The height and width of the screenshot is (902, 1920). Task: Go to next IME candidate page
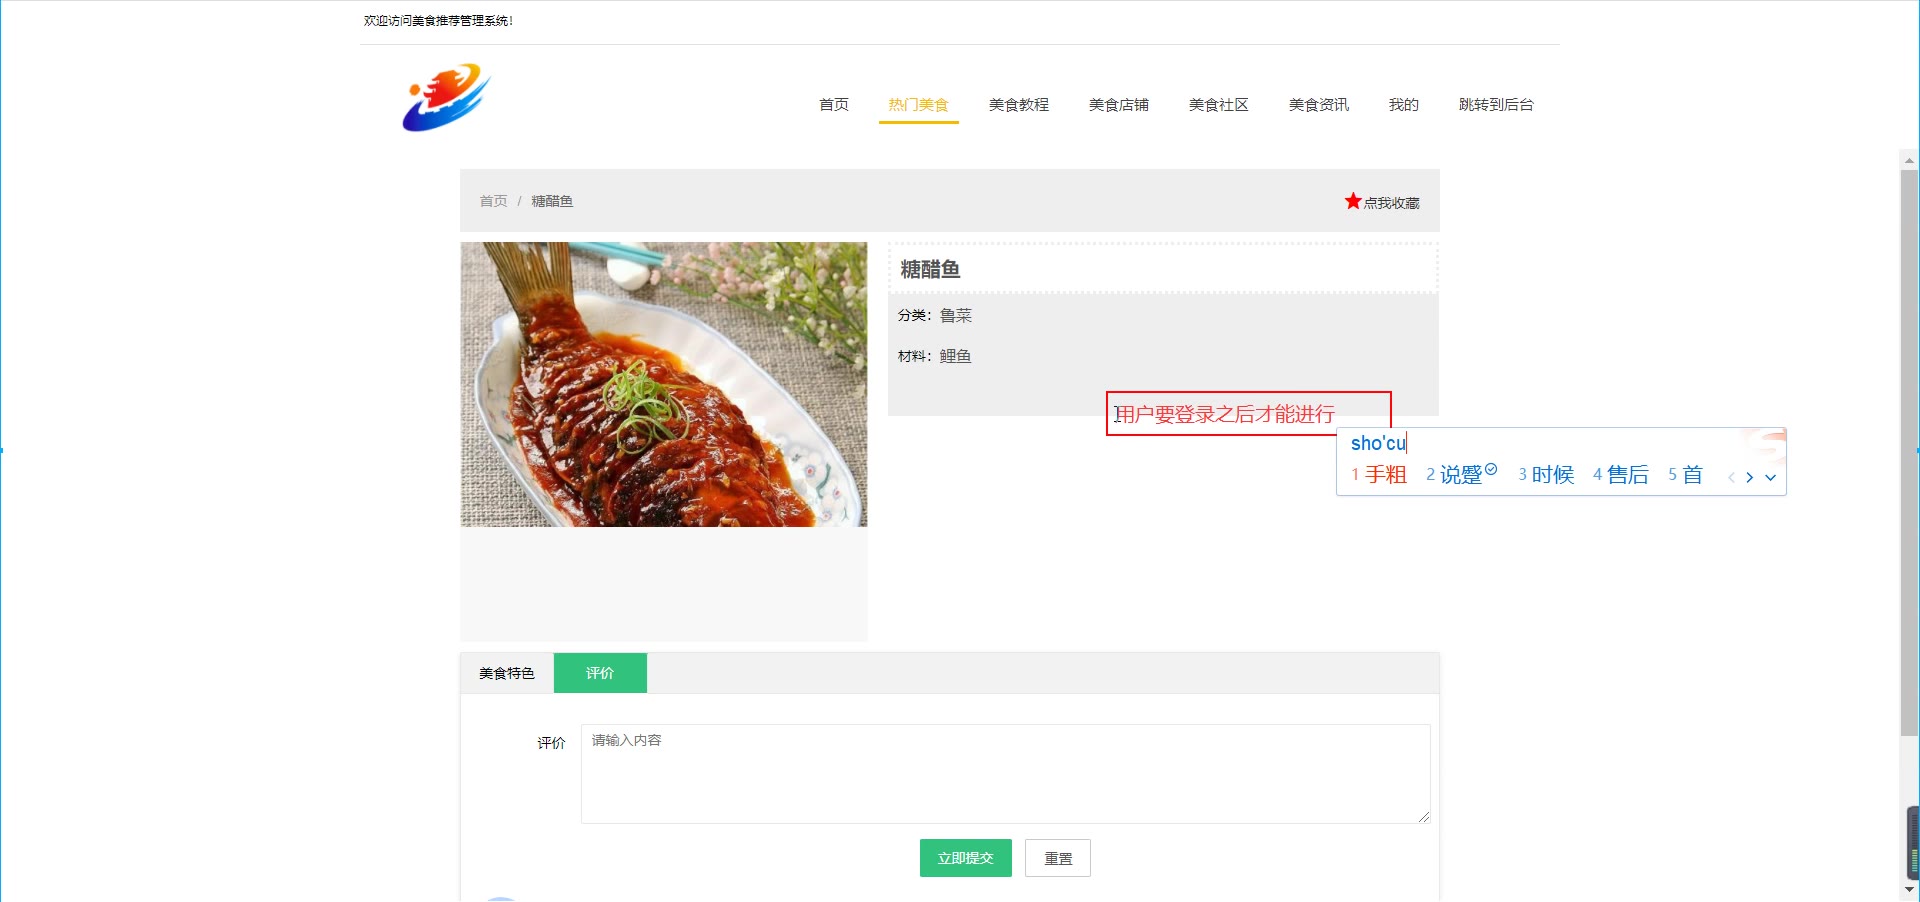click(x=1749, y=477)
